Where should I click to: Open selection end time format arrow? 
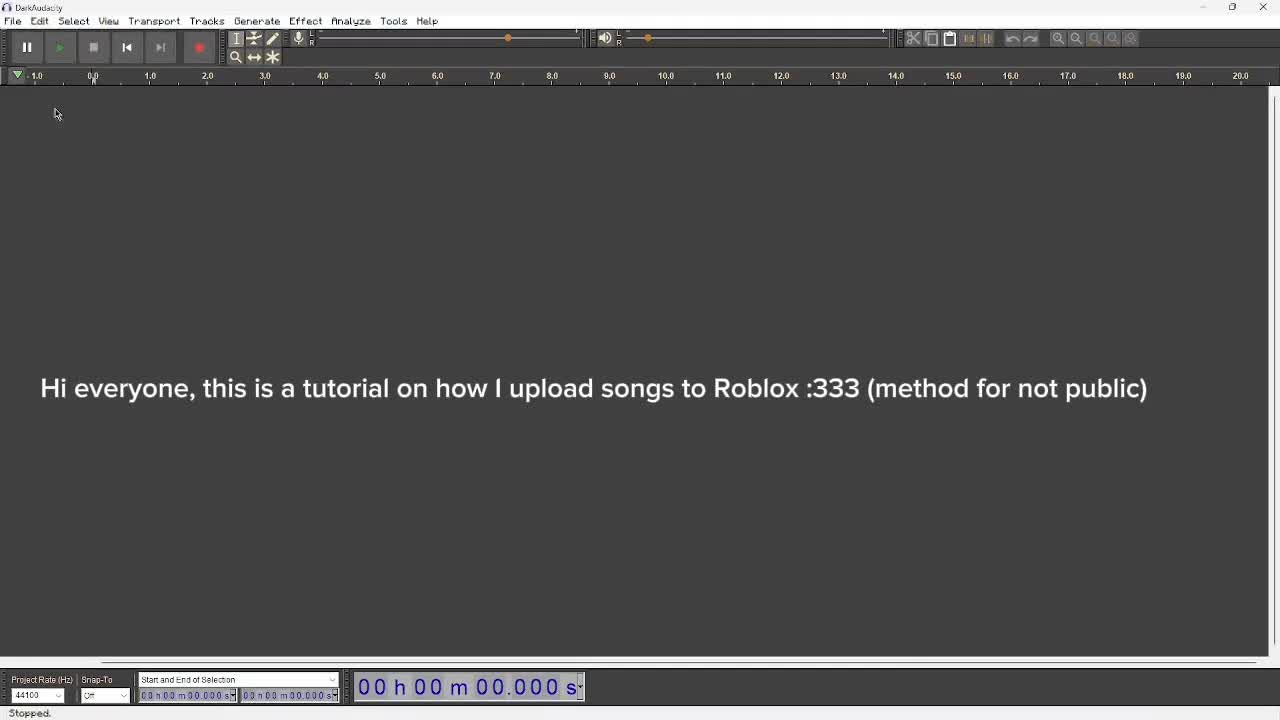point(335,695)
